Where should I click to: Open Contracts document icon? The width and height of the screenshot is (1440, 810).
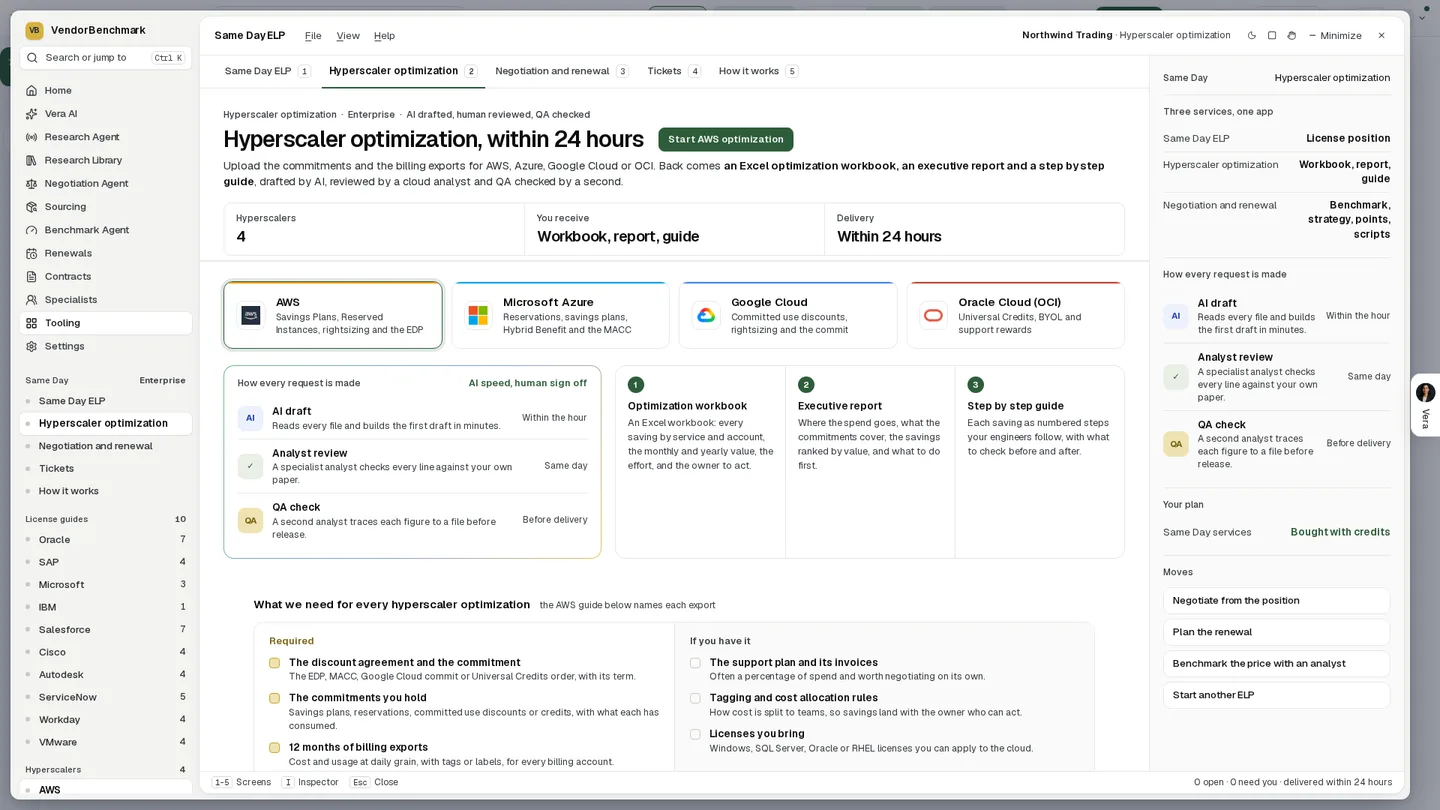pyautogui.click(x=32, y=276)
